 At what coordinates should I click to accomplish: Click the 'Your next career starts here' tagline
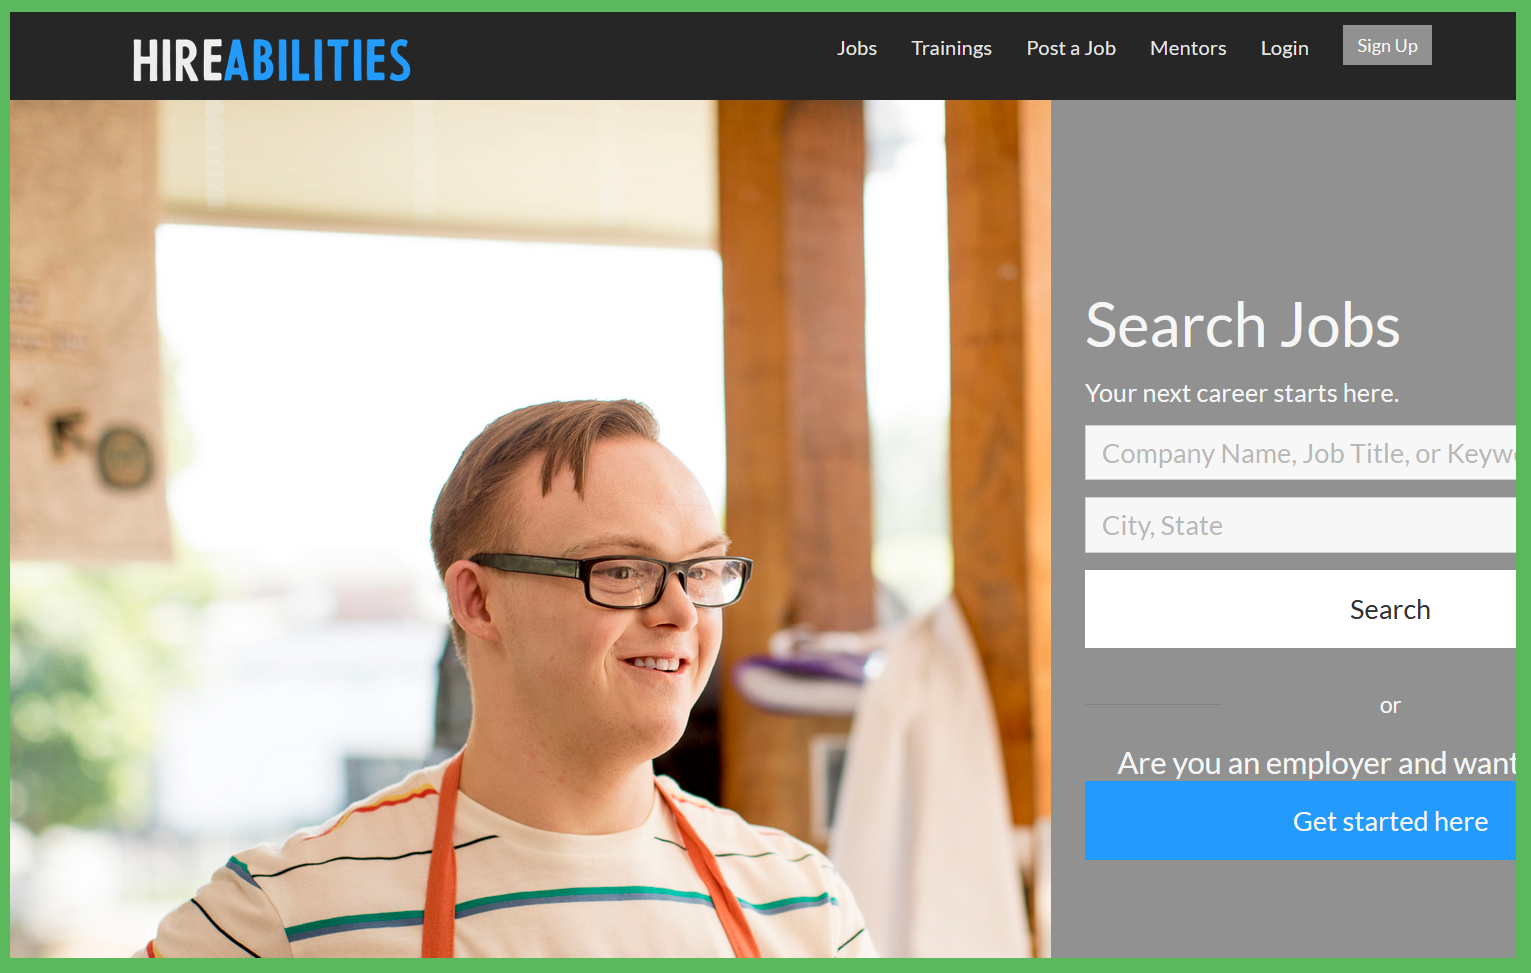(x=1242, y=393)
